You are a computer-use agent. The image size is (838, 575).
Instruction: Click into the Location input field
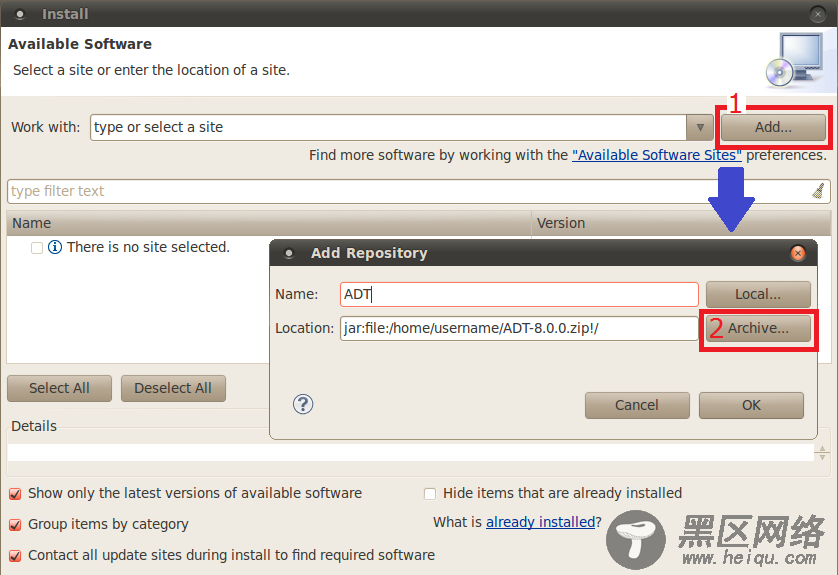click(519, 328)
